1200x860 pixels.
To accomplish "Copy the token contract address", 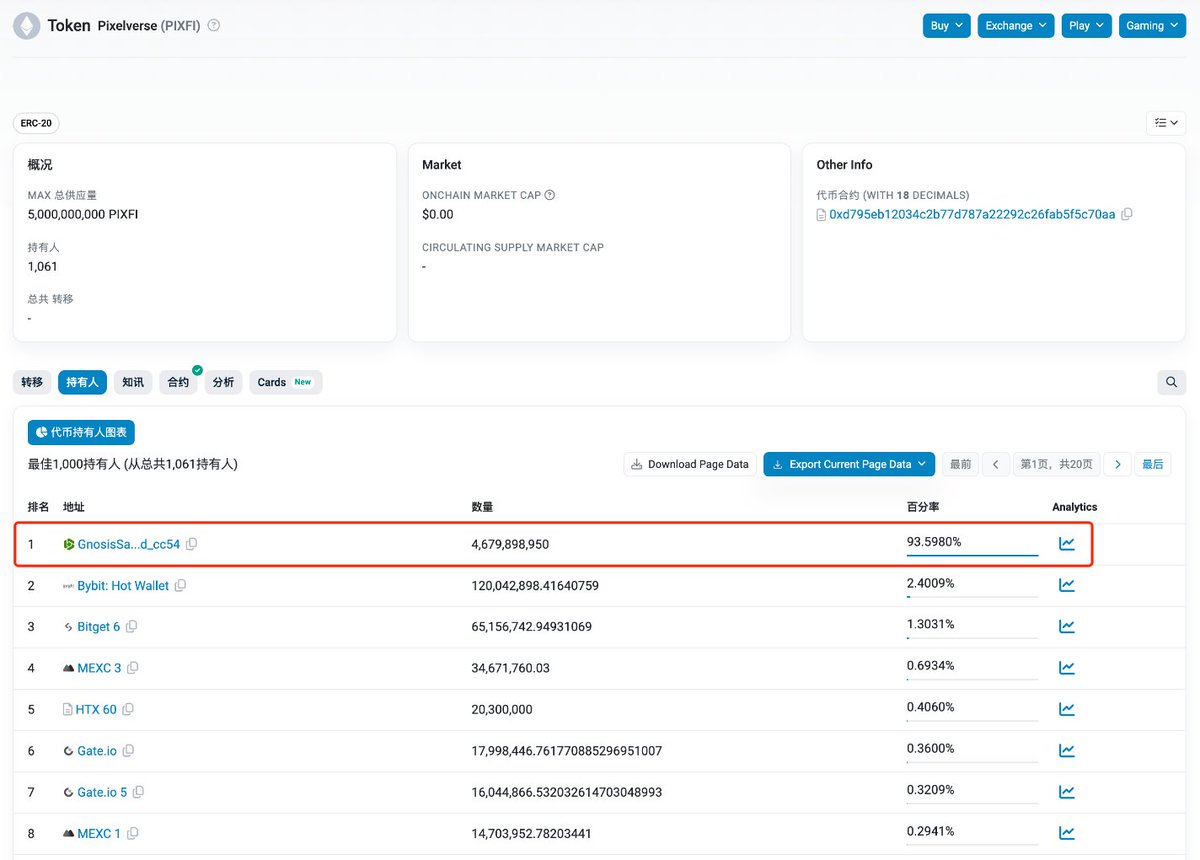I will pos(1127,214).
